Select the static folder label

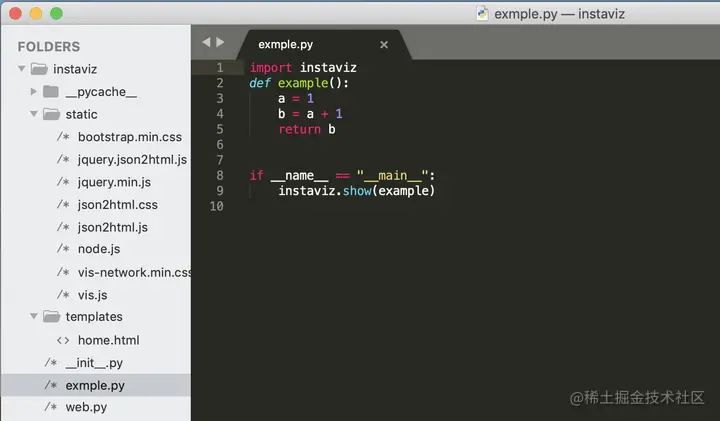(81, 114)
